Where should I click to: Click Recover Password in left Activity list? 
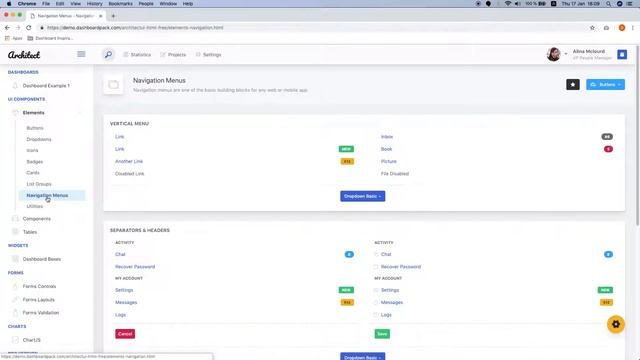point(135,267)
